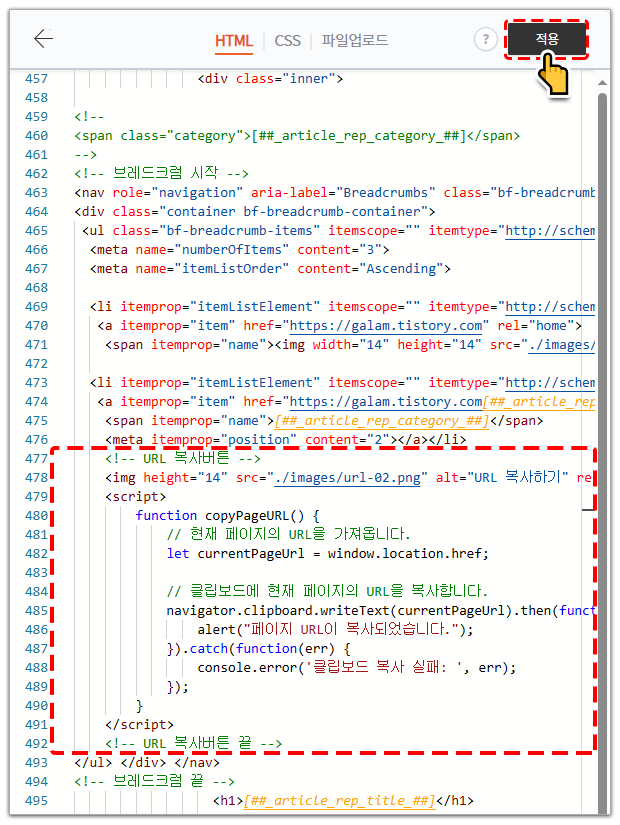620x825 pixels.
Task: Click the meta position content="2" line
Action: 285,440
